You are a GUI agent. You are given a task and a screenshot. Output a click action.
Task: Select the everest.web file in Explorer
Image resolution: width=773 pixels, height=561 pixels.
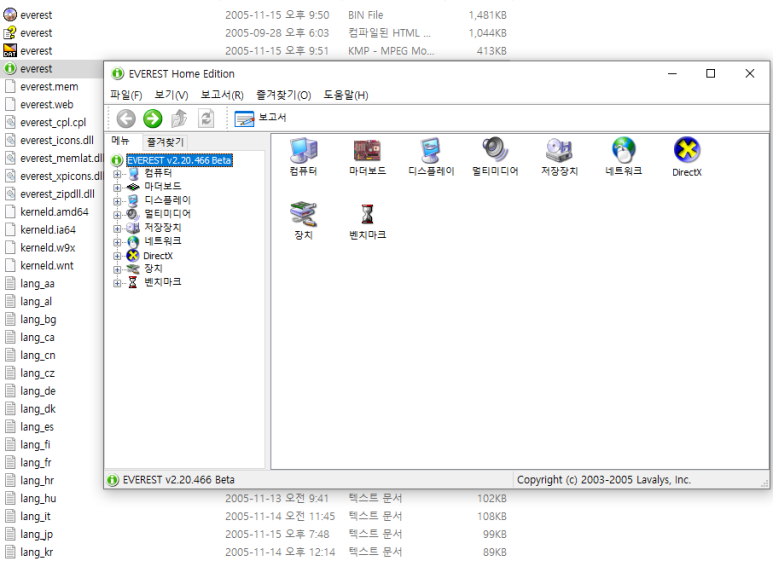coord(47,105)
